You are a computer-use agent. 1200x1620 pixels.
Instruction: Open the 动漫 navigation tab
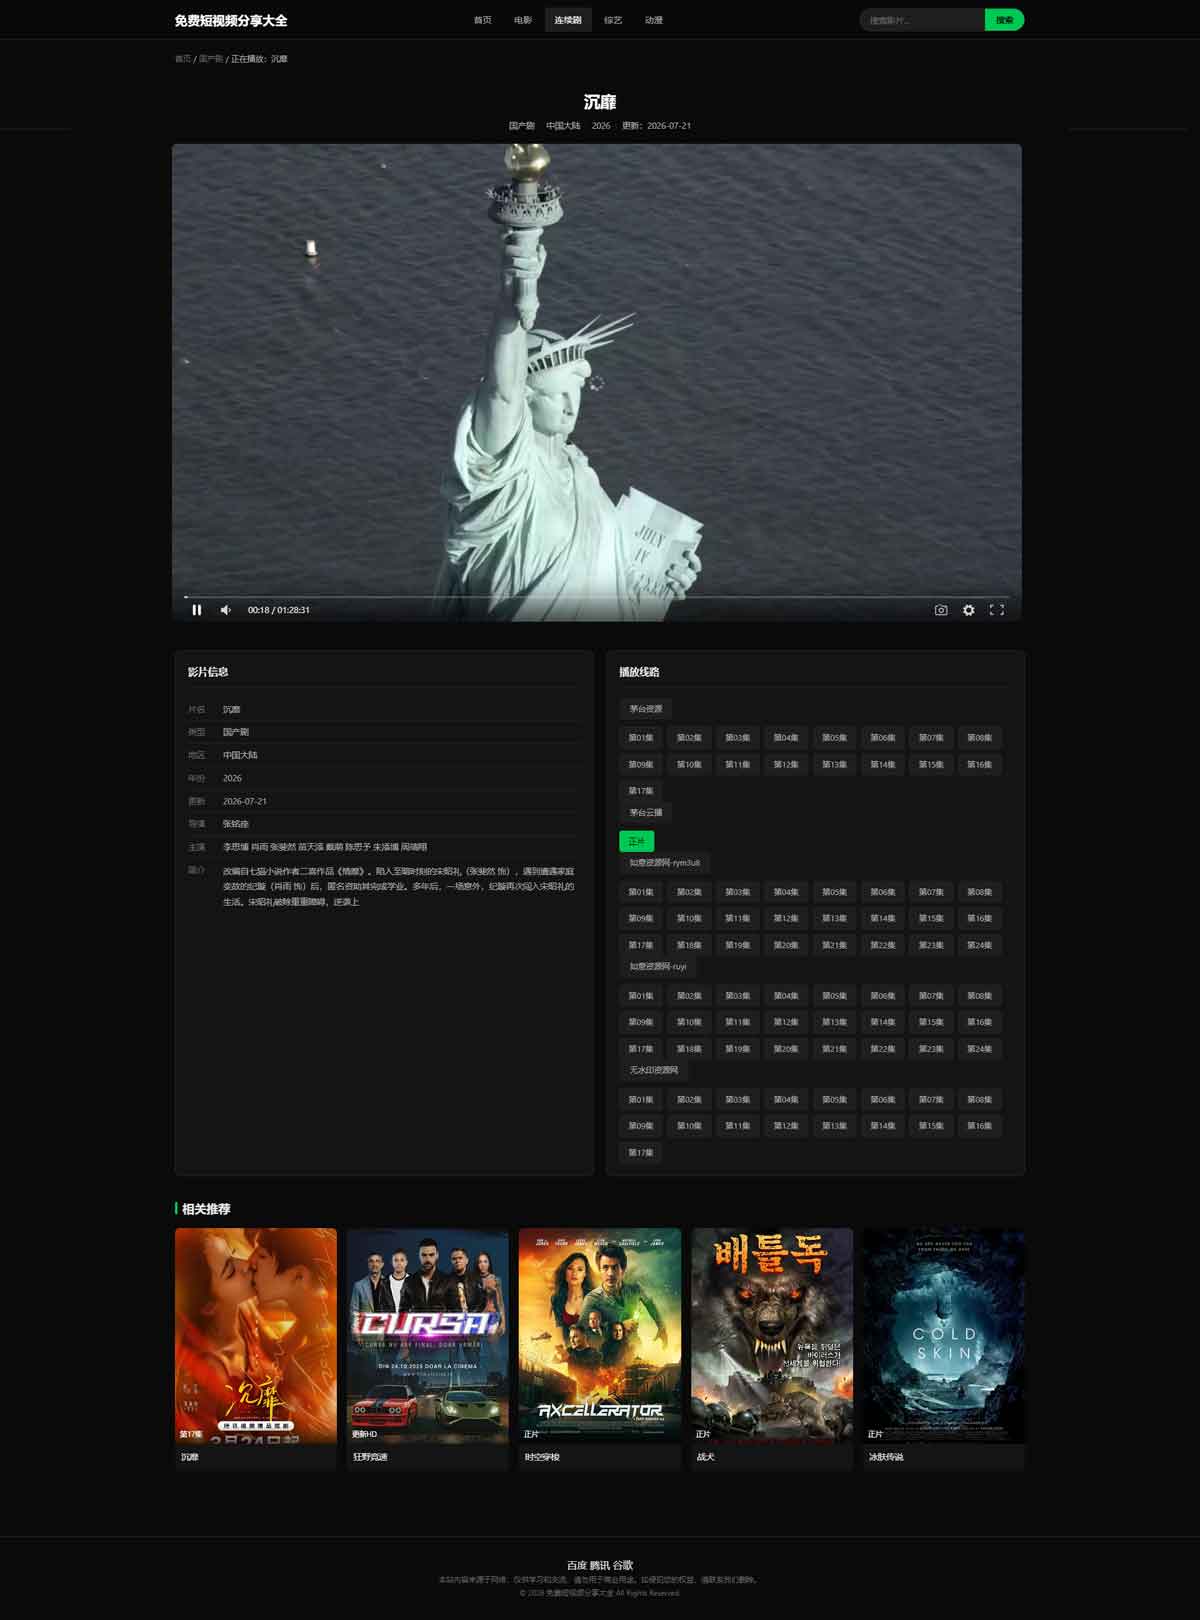(x=654, y=20)
